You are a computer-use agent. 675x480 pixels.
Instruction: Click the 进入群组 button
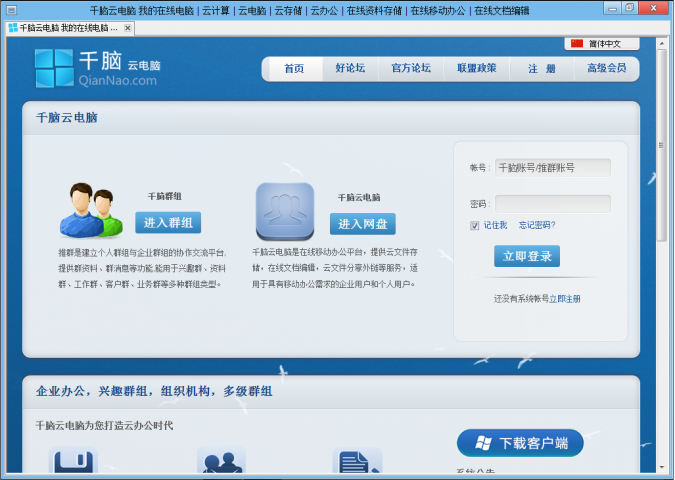[x=168, y=223]
